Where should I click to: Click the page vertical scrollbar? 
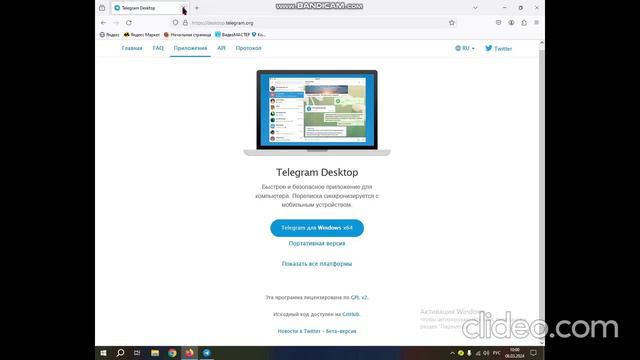pos(542,192)
